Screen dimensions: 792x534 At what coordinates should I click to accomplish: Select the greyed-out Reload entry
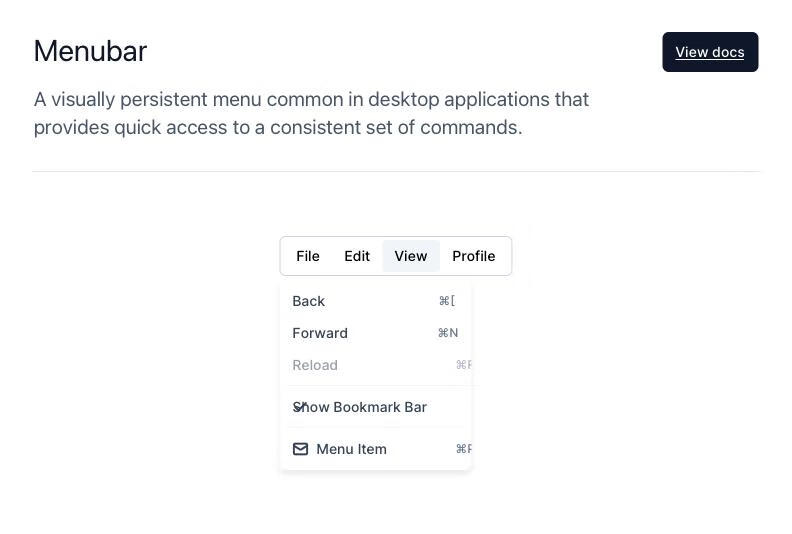click(375, 365)
